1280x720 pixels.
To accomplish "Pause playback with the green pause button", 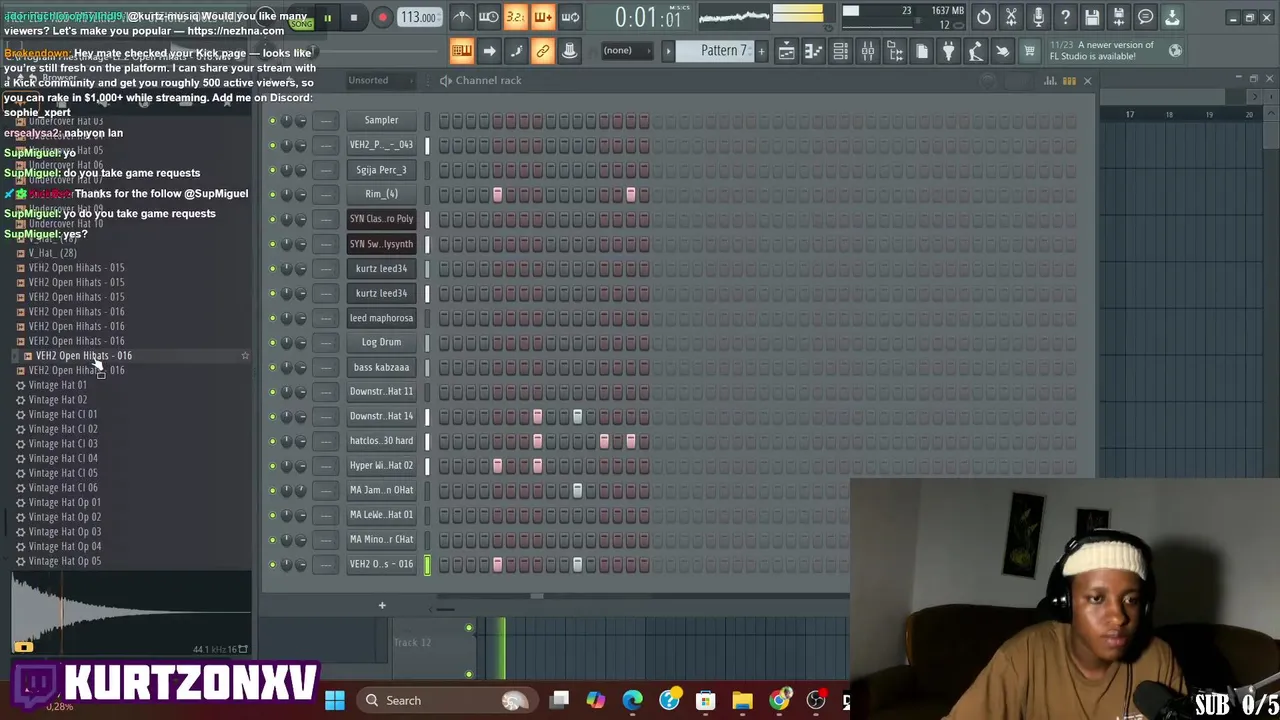I will pos(326,17).
